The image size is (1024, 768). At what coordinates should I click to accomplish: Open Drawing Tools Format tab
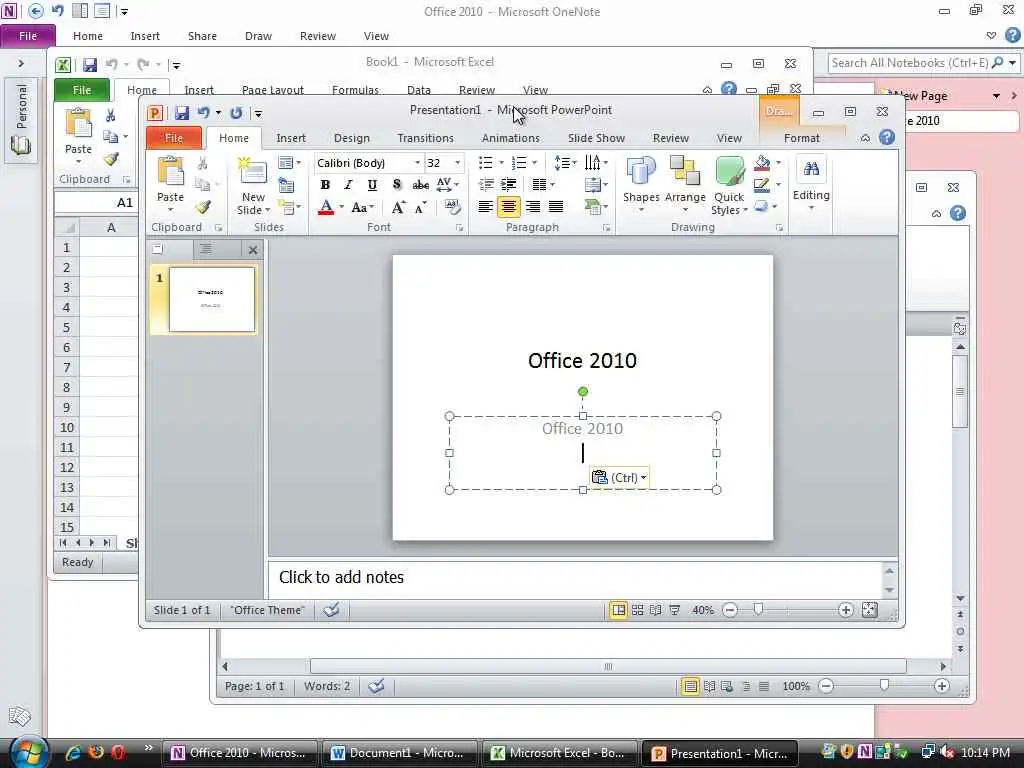pos(801,138)
